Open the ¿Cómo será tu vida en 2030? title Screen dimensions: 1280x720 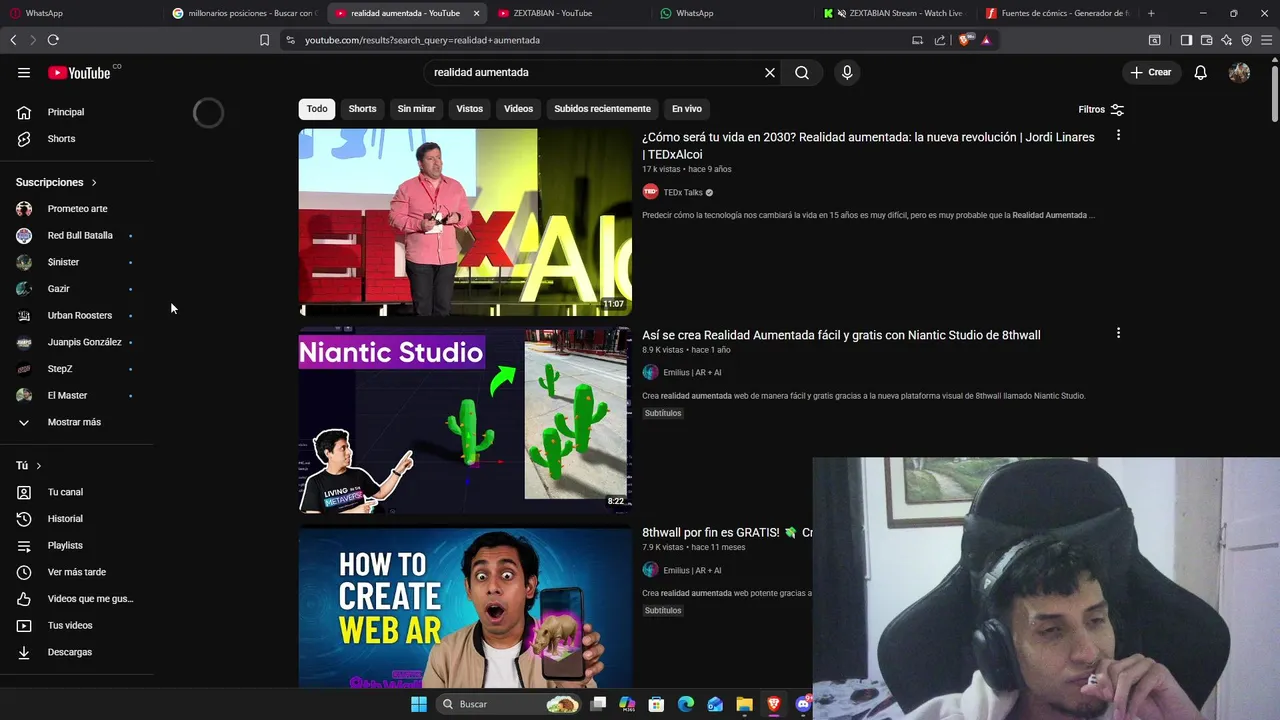coord(868,146)
